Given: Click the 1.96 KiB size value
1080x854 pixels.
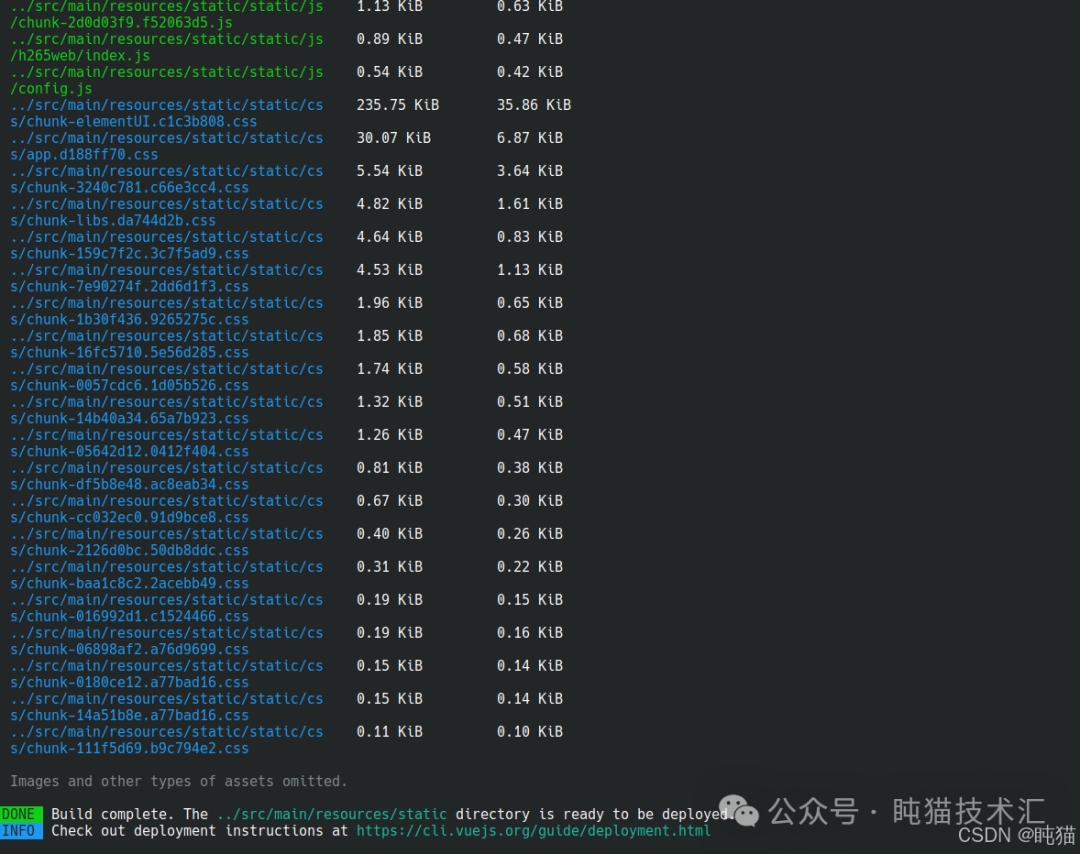Looking at the screenshot, I should [x=389, y=303].
